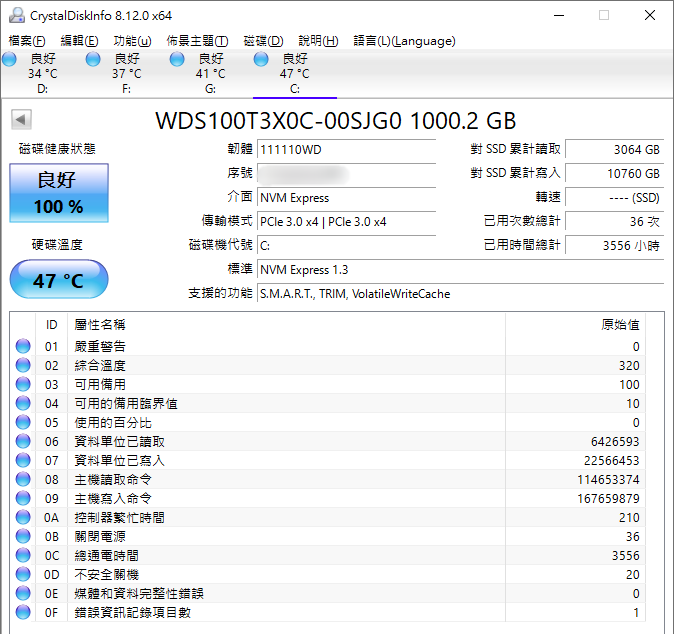Open the 檔案(F) menu

tap(27, 41)
